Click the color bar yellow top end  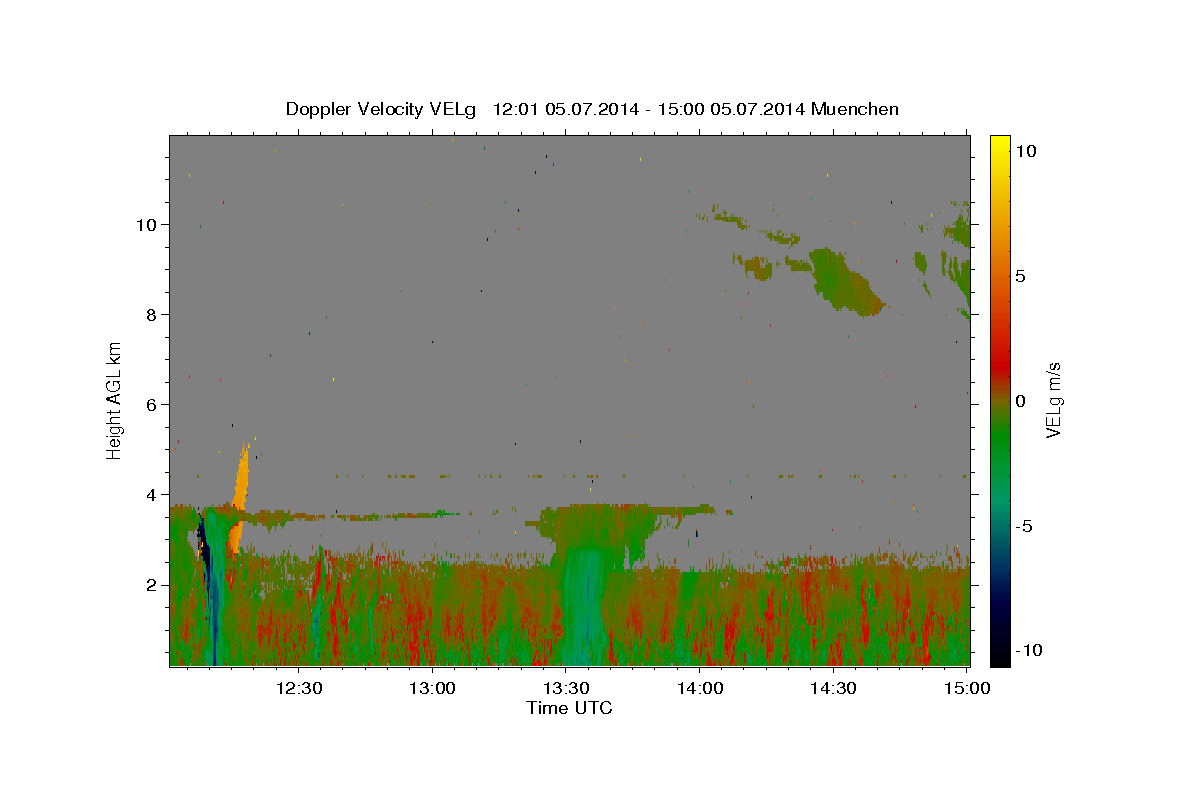pos(1000,142)
